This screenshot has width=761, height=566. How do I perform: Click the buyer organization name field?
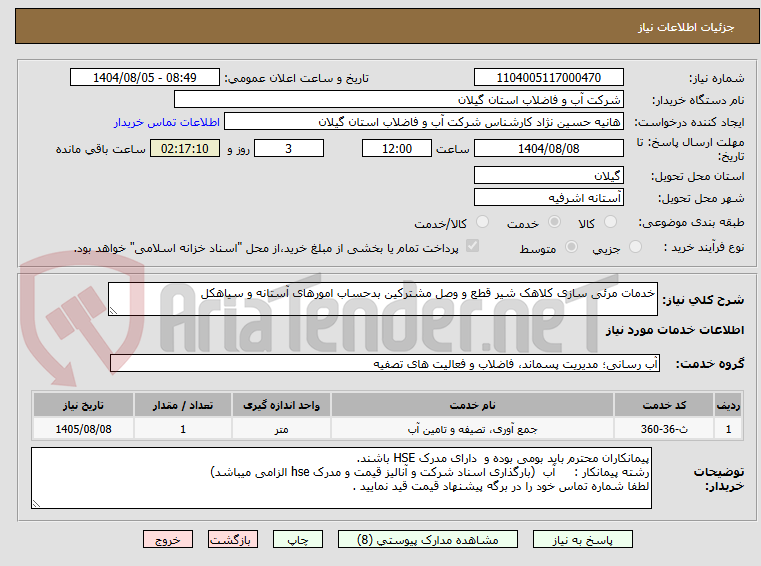click(x=398, y=100)
